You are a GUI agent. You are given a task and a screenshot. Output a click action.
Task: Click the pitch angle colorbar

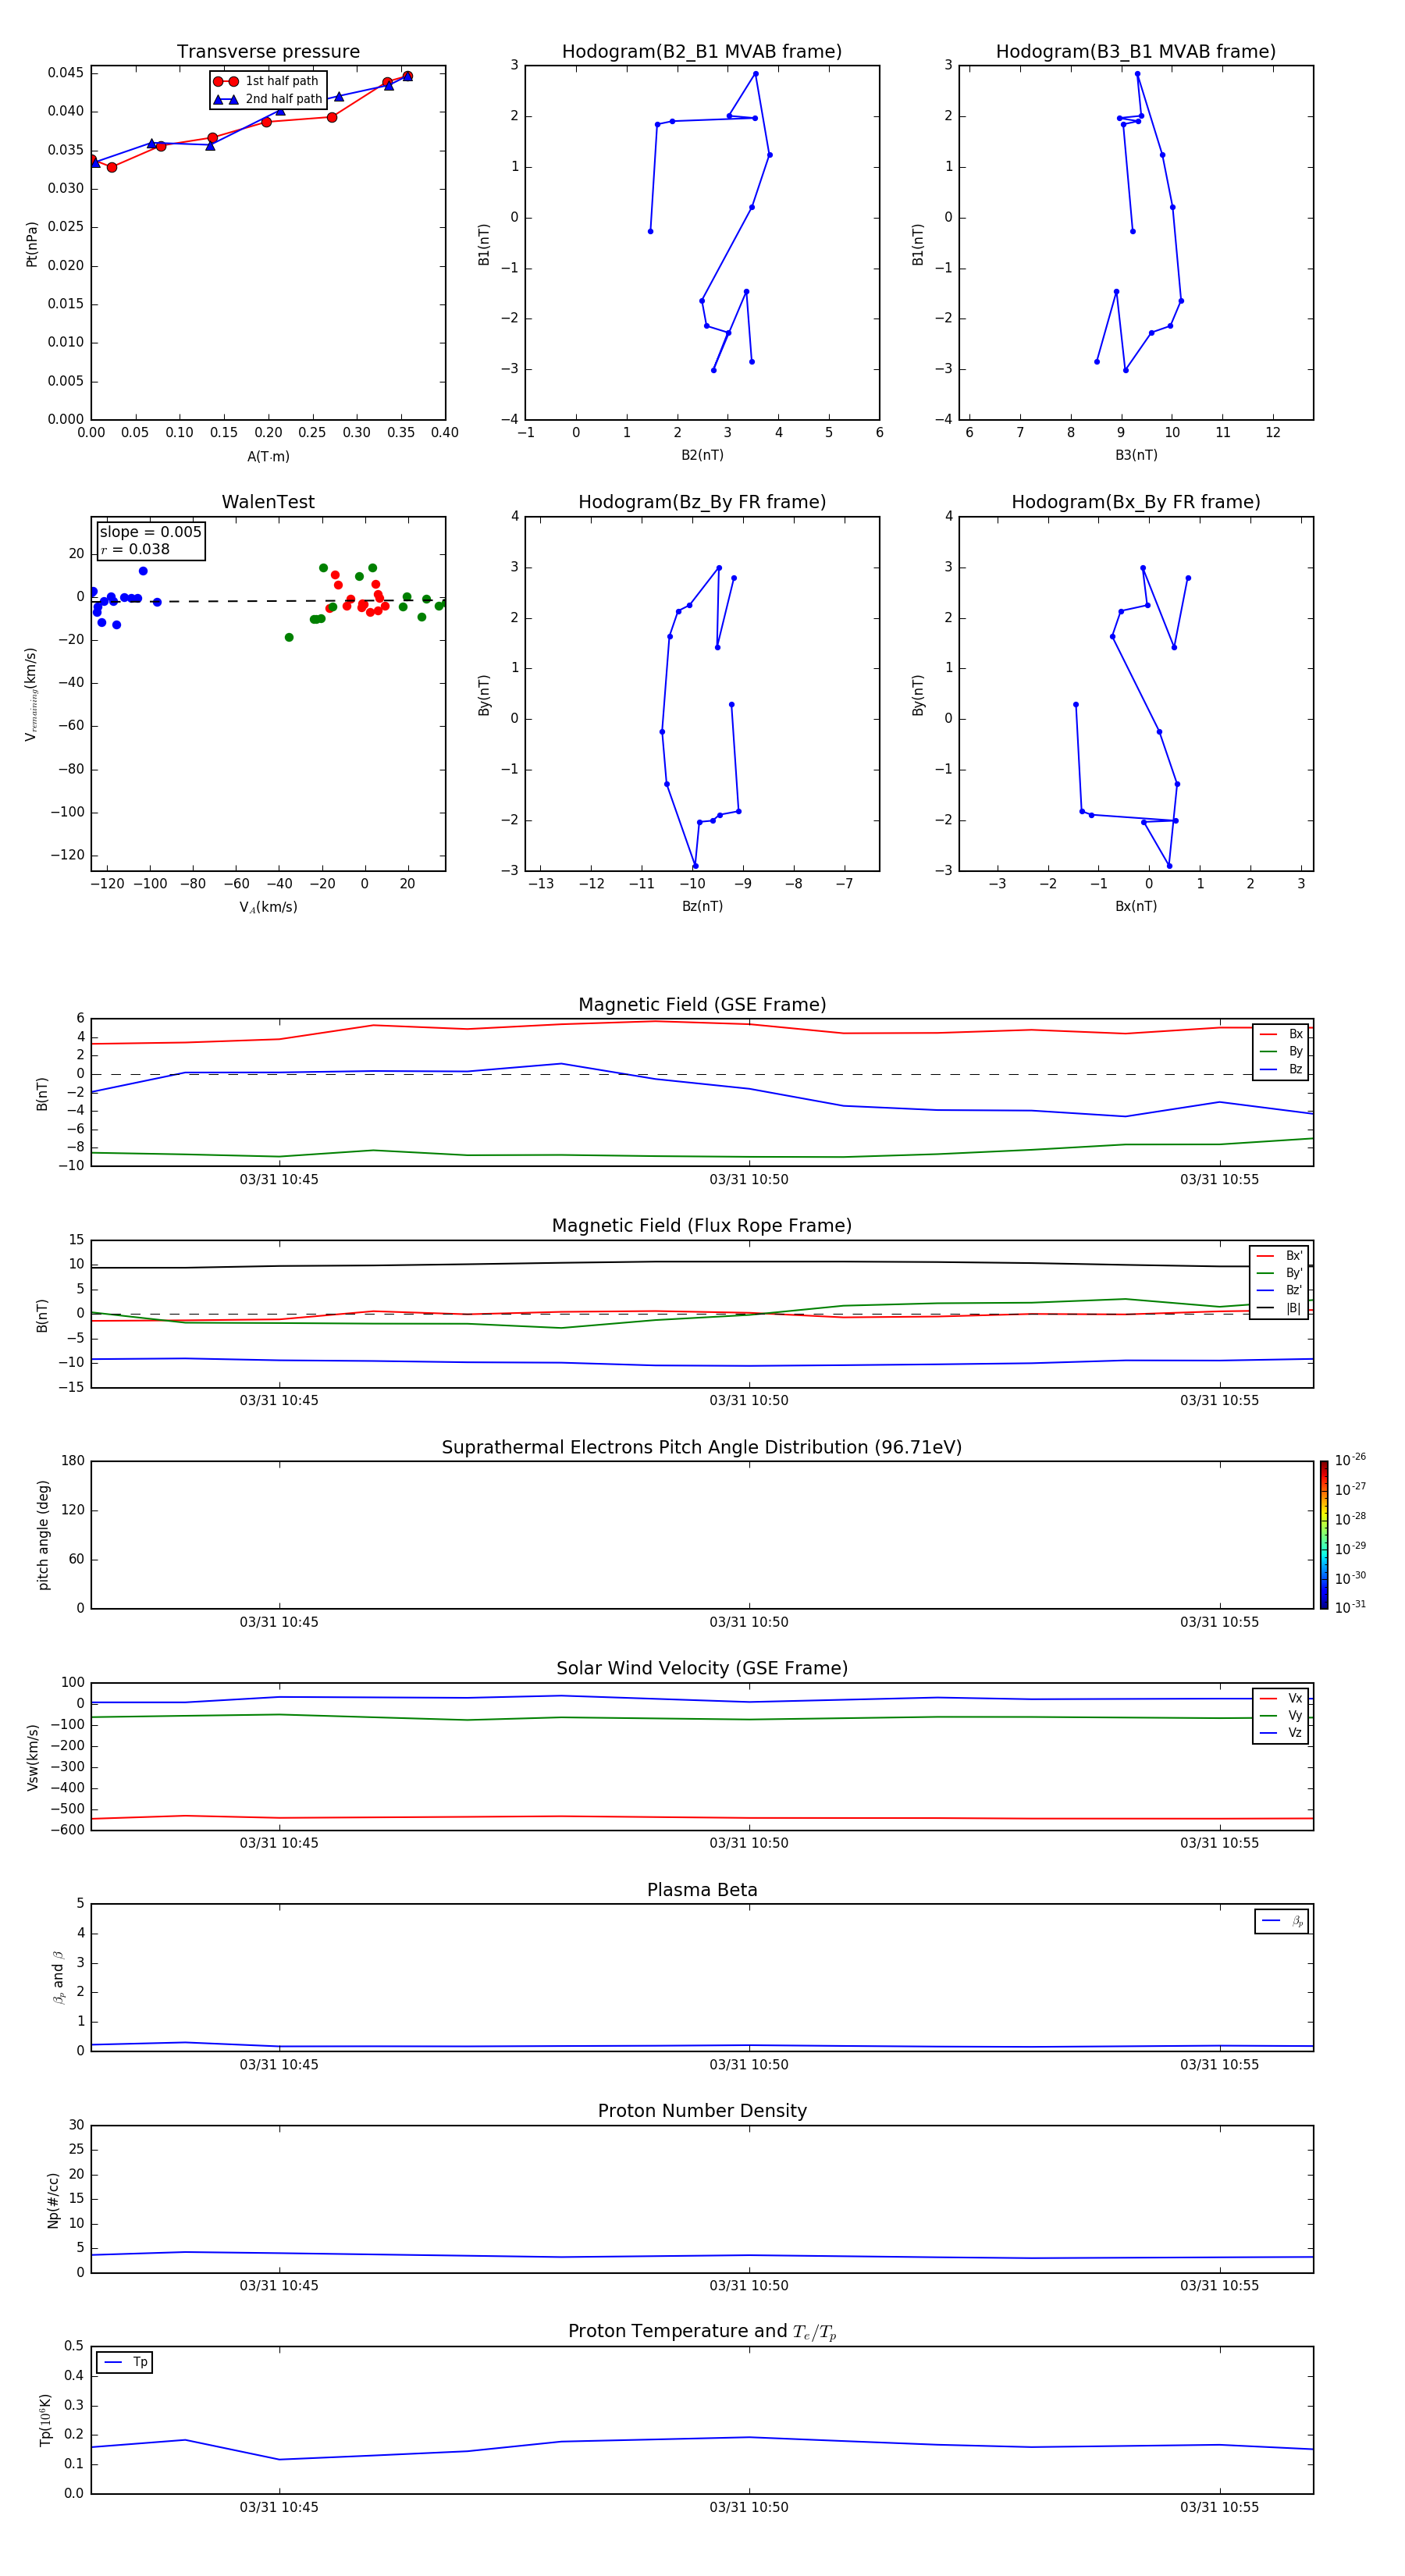[1324, 1535]
